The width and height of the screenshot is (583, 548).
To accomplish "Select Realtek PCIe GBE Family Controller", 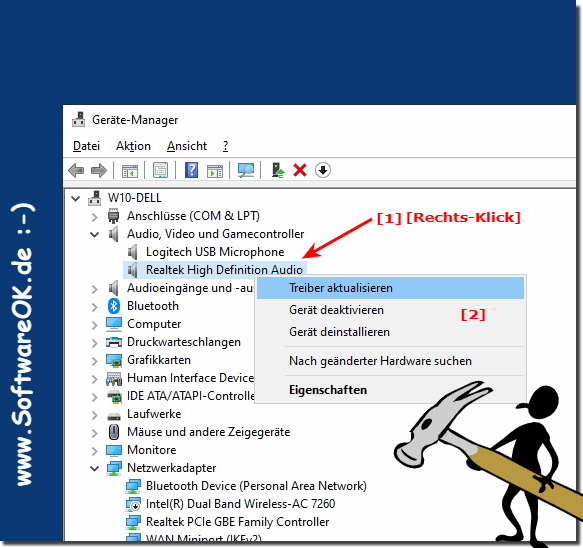I will 238,522.
